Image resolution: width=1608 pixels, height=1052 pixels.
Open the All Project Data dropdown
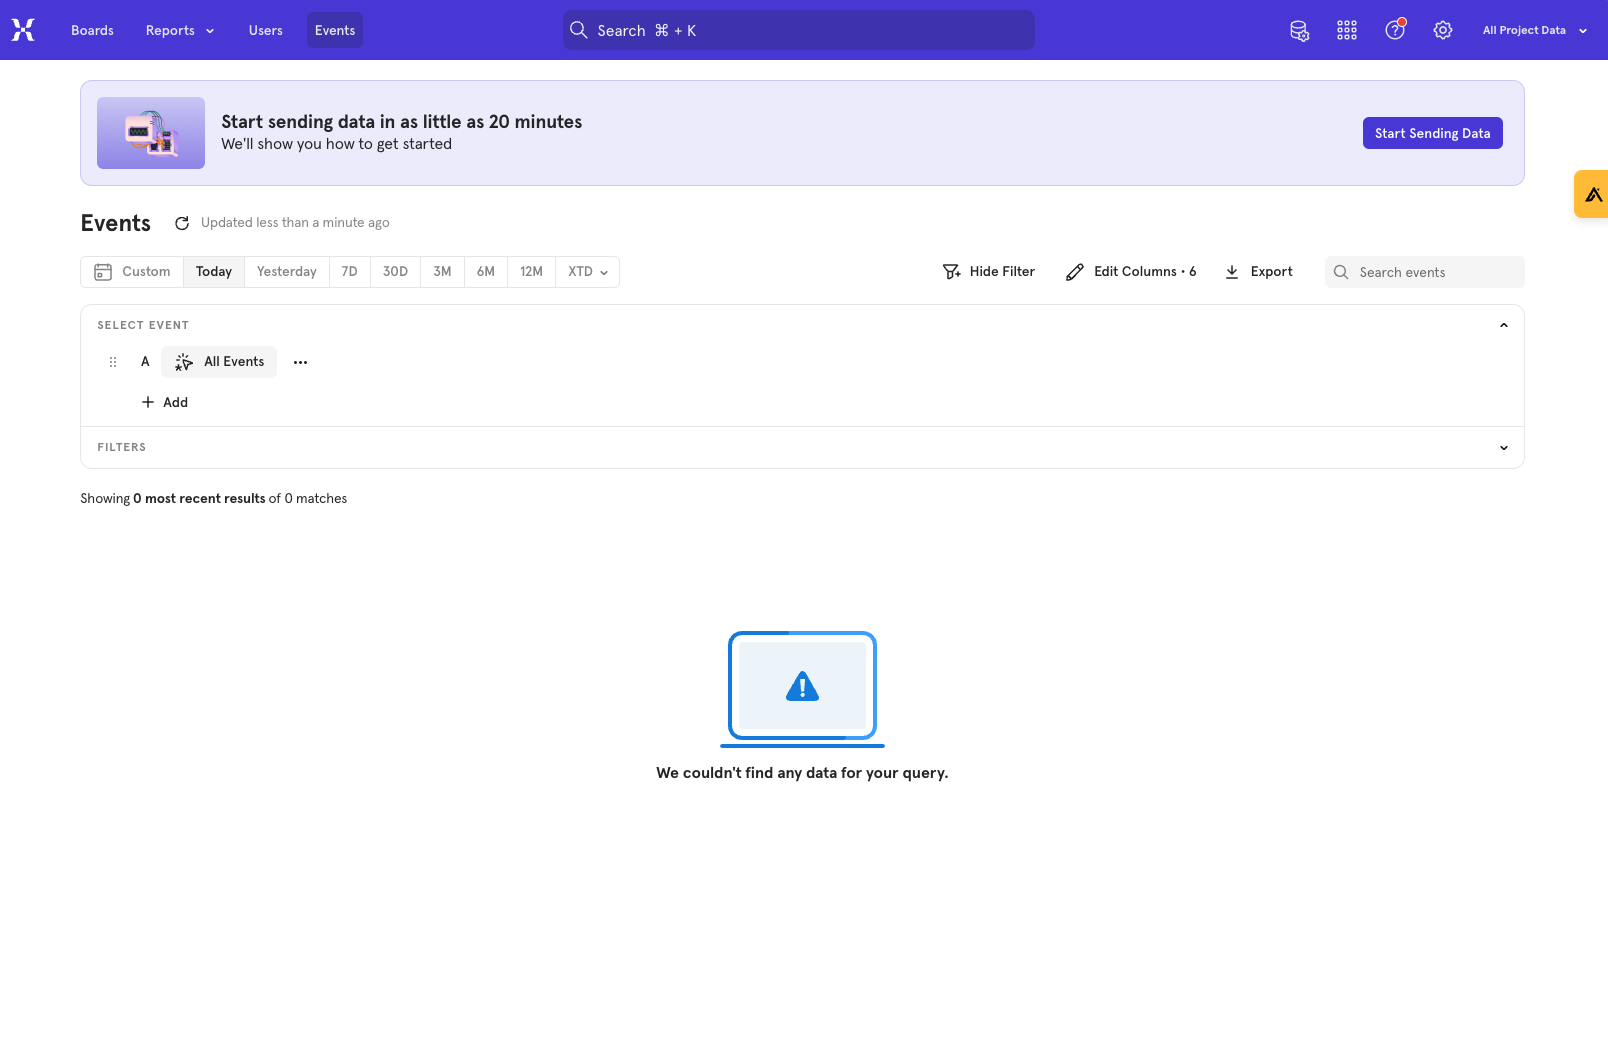point(1534,30)
